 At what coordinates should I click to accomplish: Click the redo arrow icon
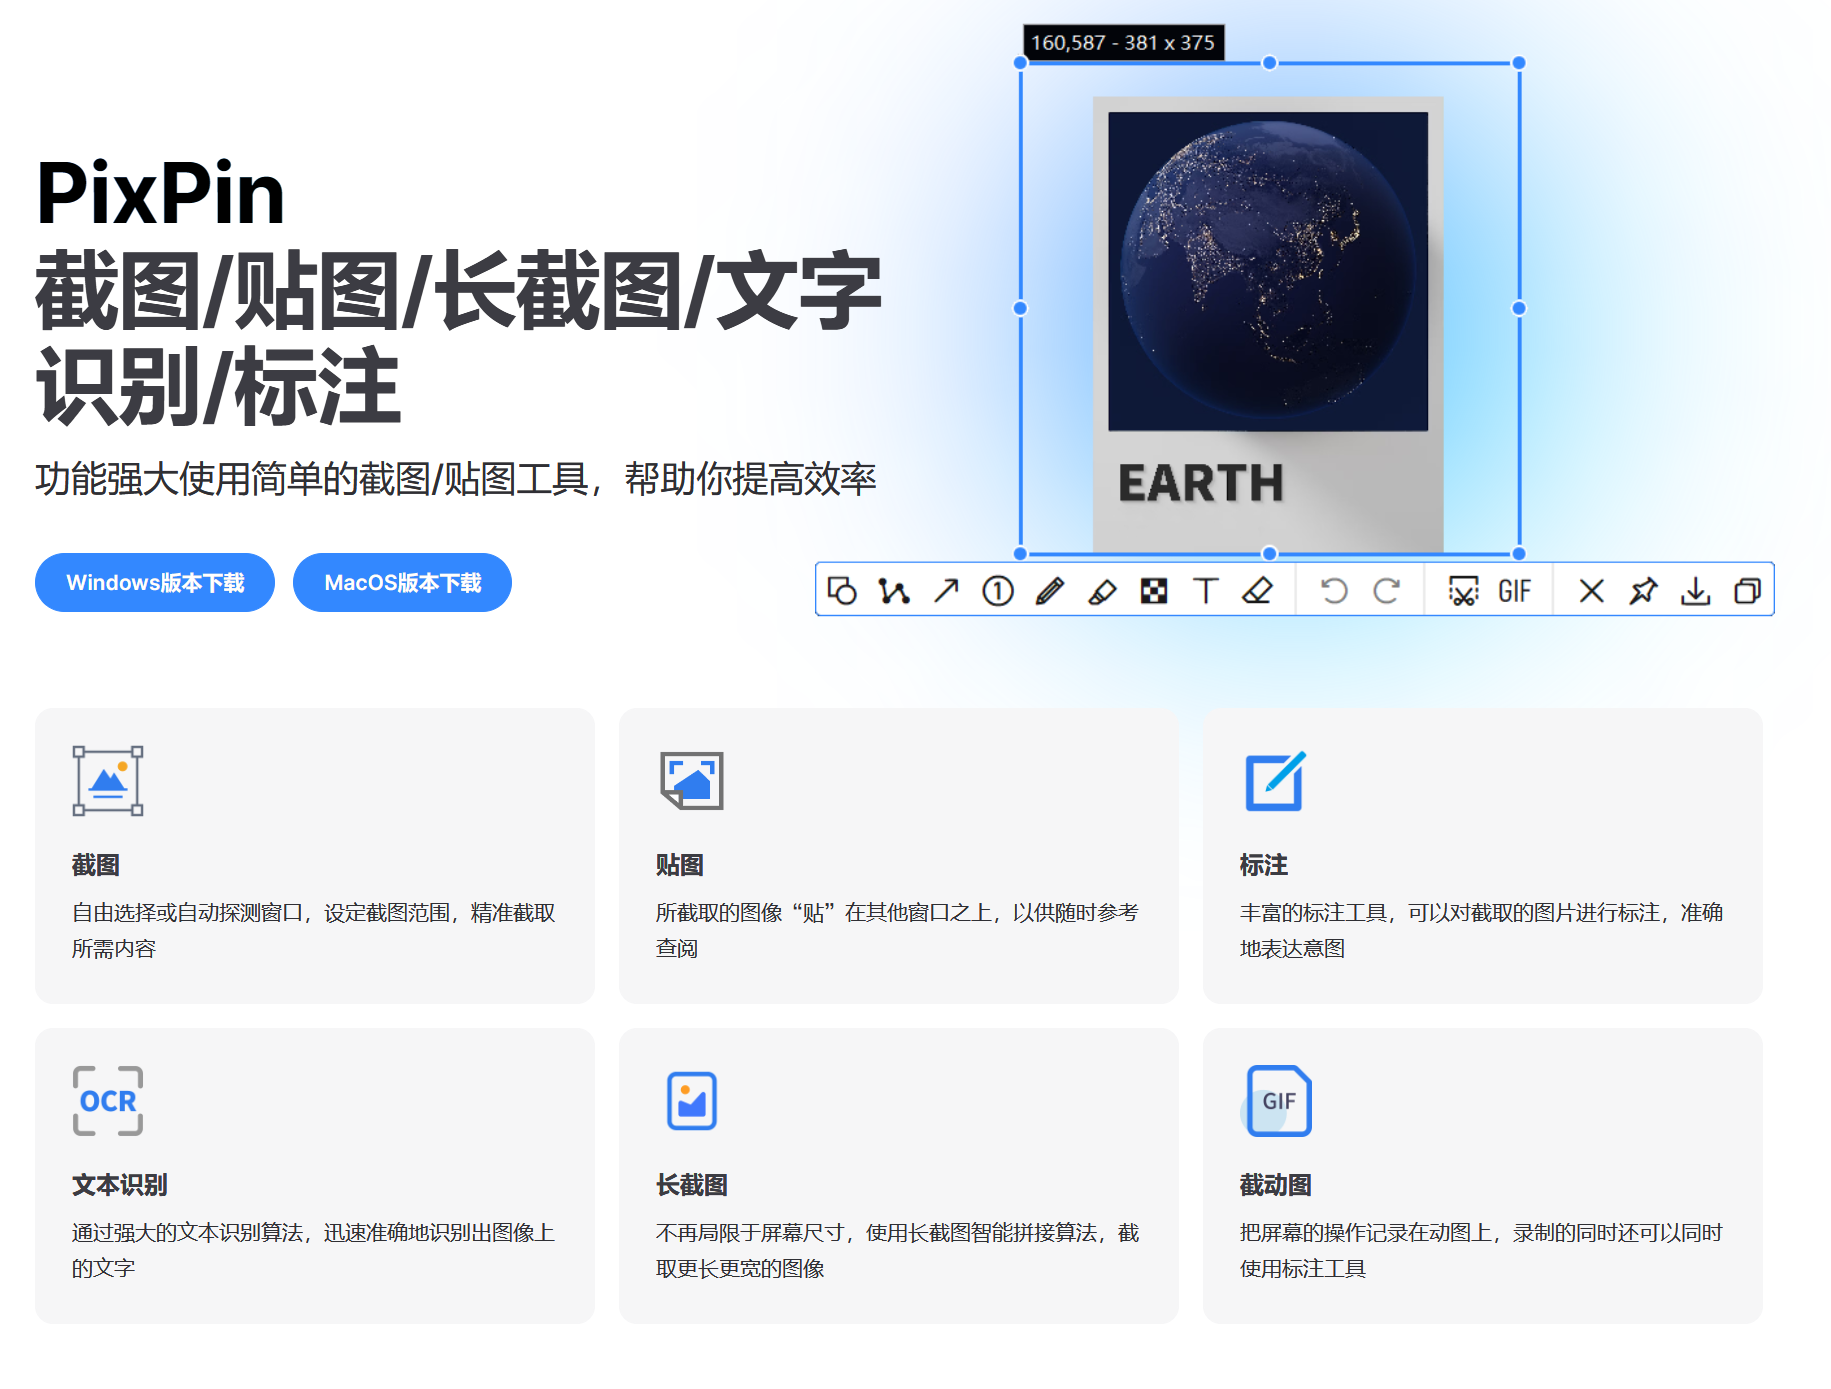coord(1386,591)
